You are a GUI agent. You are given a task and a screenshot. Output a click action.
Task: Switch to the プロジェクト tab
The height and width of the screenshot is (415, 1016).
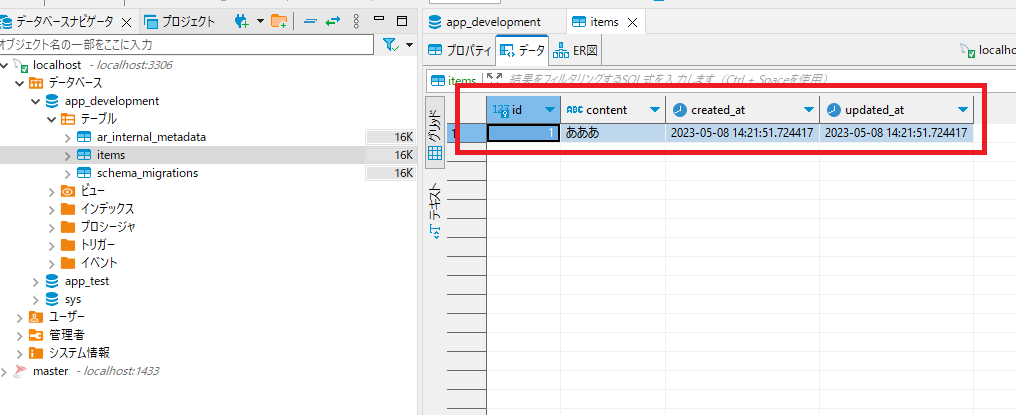180,21
